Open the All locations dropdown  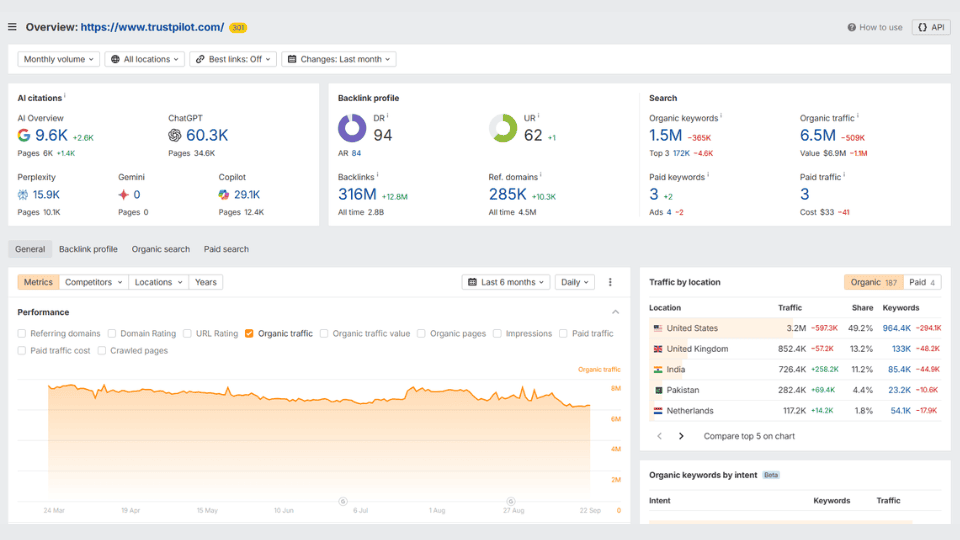144,59
